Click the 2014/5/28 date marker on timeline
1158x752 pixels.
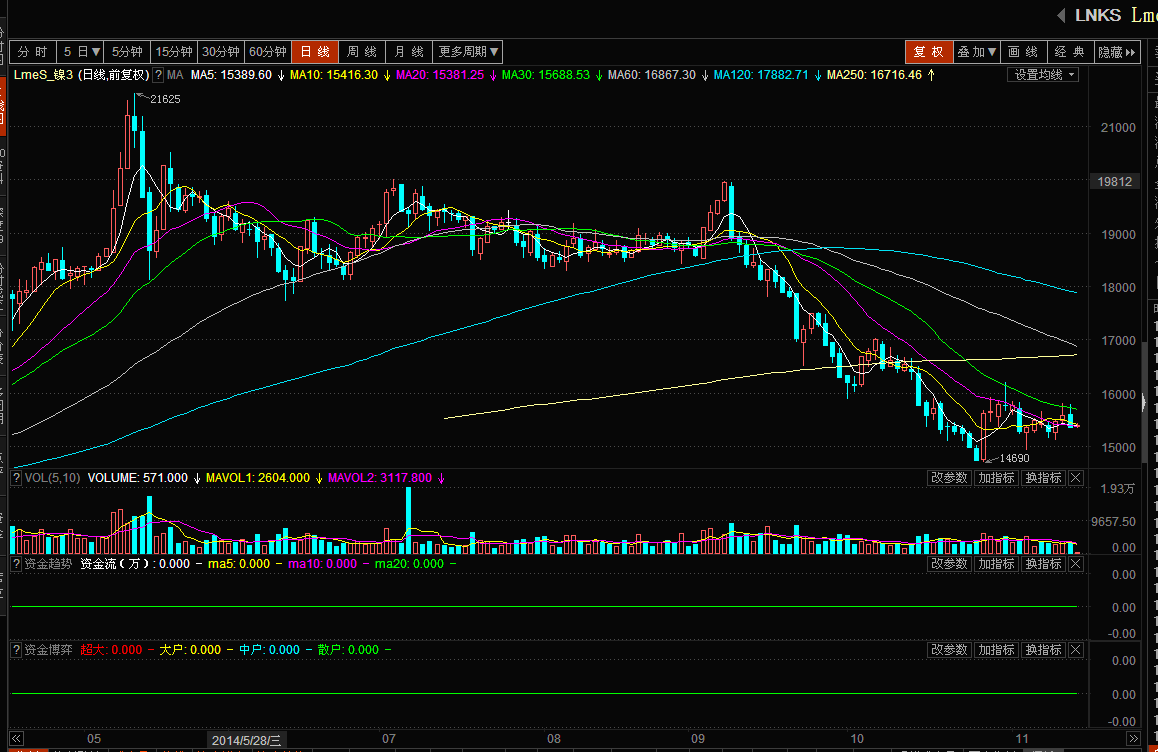point(247,739)
